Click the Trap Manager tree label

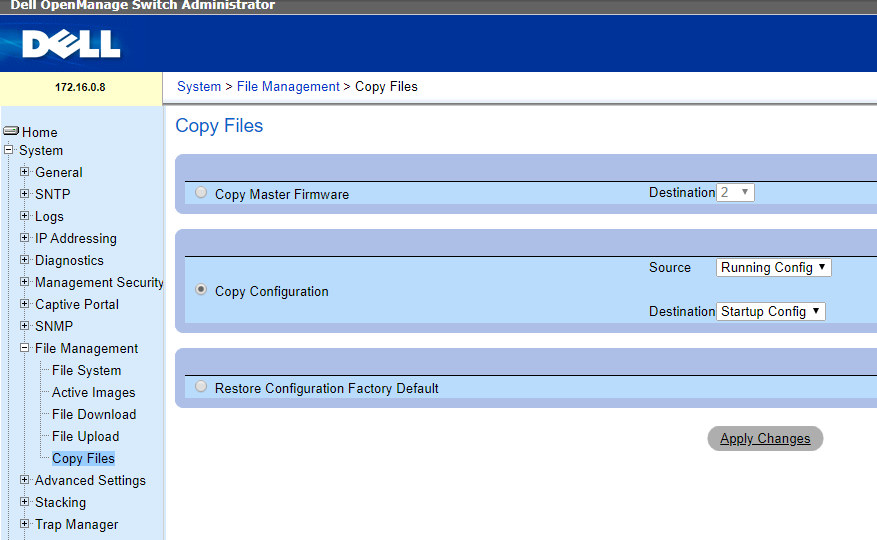[77, 524]
